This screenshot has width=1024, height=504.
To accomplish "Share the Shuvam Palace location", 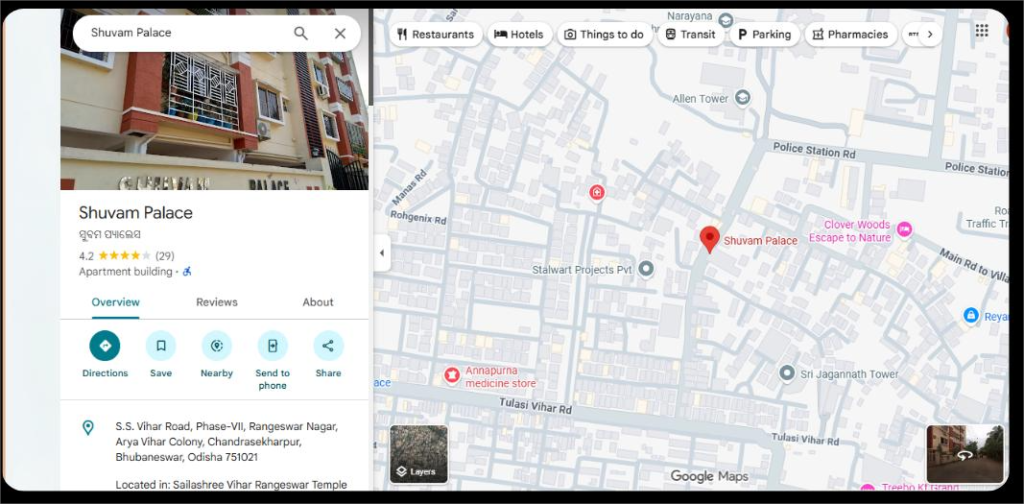I will pyautogui.click(x=328, y=346).
